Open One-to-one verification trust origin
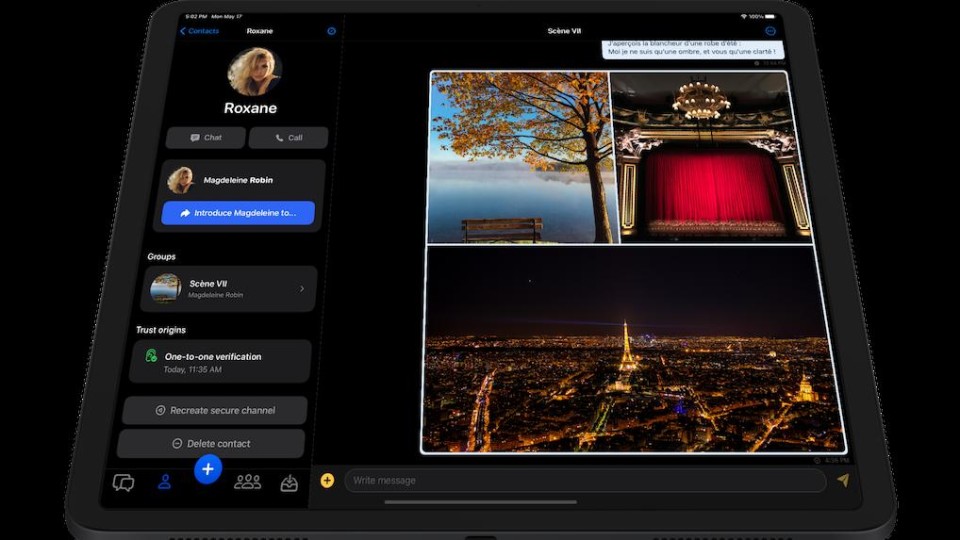 point(220,362)
